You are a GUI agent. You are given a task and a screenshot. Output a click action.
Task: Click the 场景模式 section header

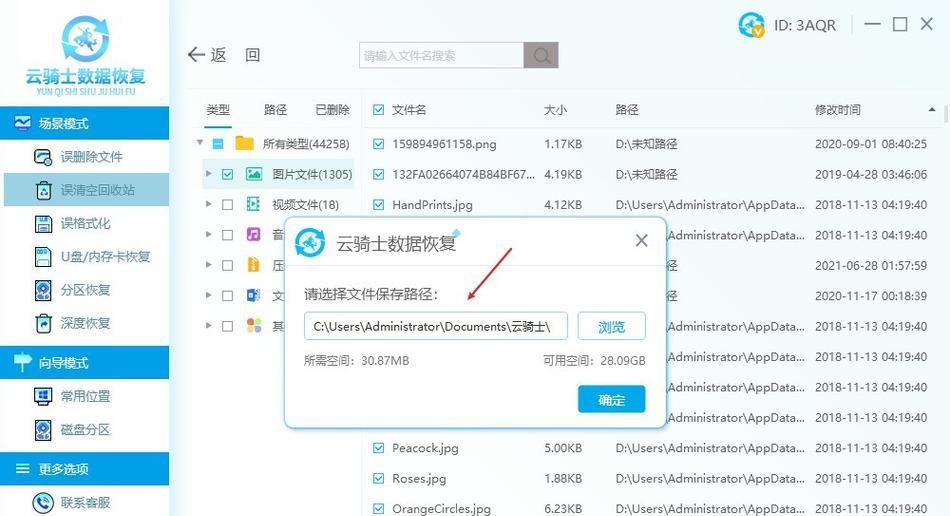[x=84, y=124]
